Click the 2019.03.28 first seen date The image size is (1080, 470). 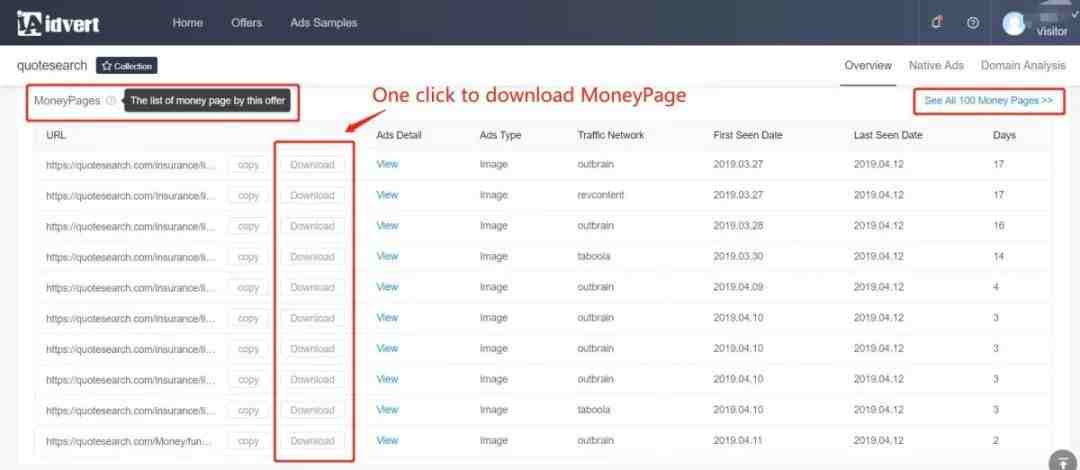click(x=738, y=226)
